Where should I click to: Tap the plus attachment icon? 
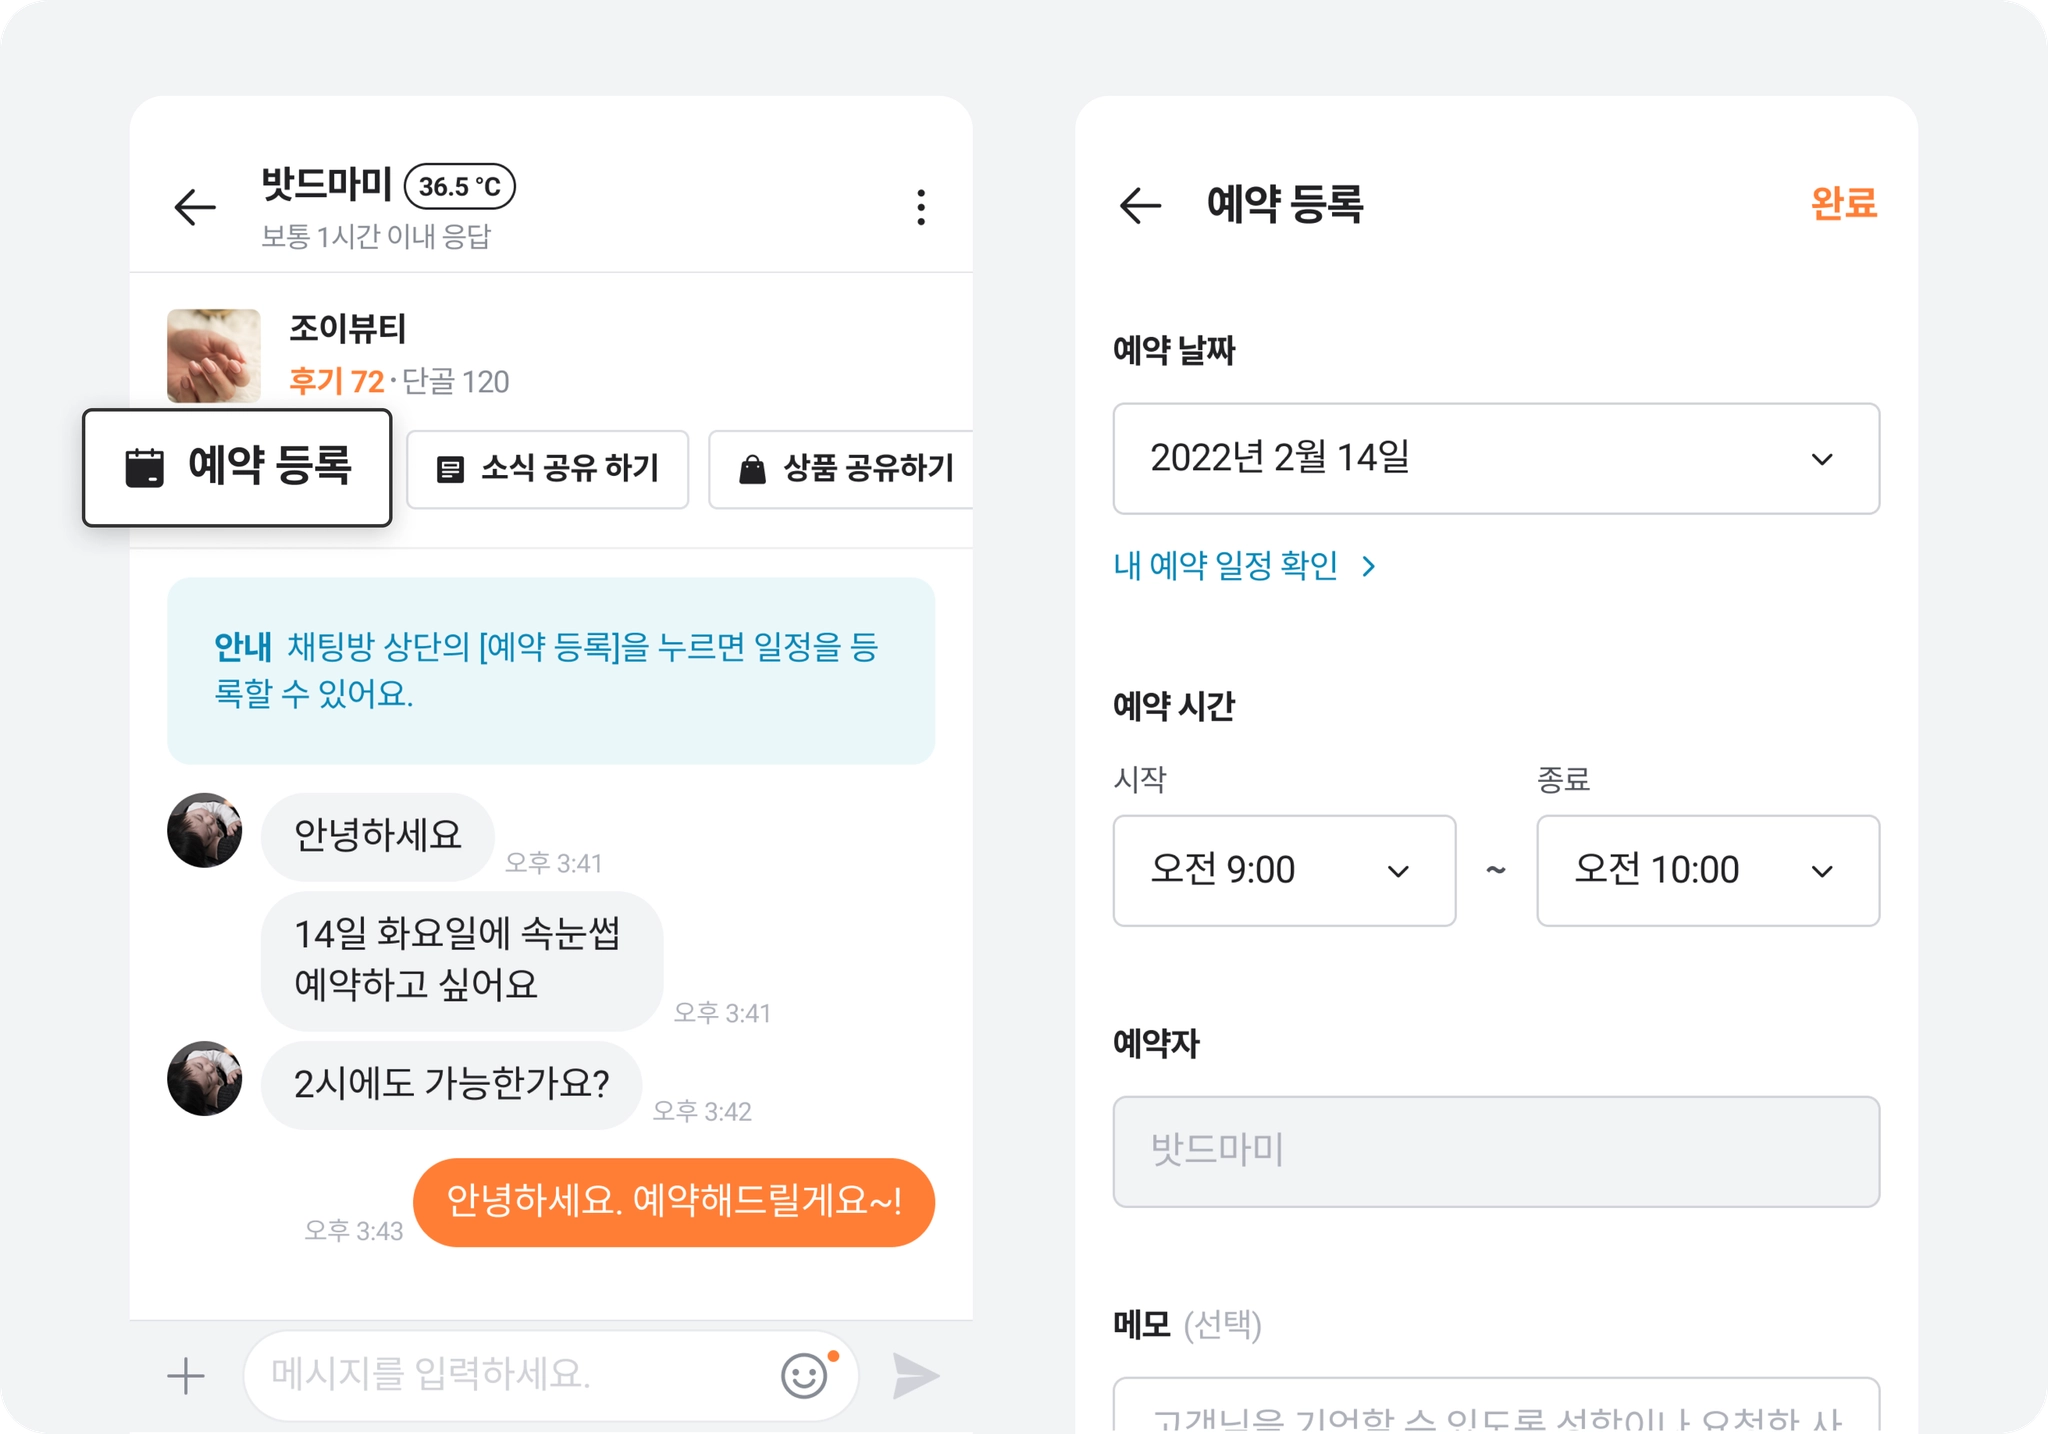point(186,1376)
